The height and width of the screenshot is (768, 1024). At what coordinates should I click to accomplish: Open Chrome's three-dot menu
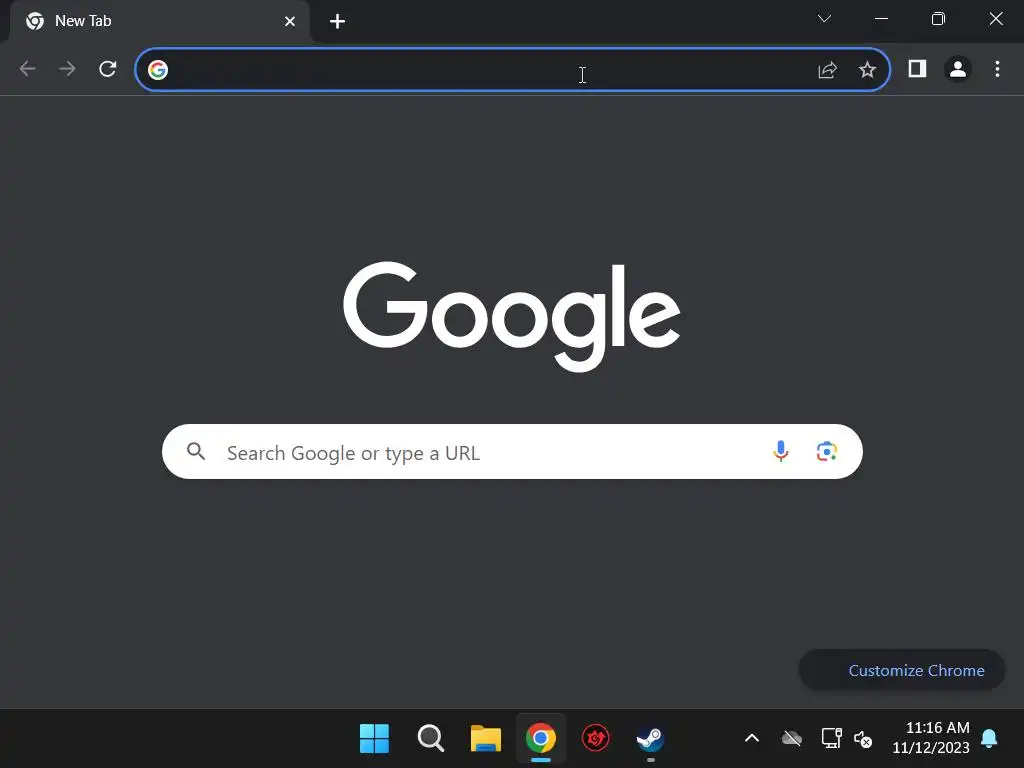[997, 69]
